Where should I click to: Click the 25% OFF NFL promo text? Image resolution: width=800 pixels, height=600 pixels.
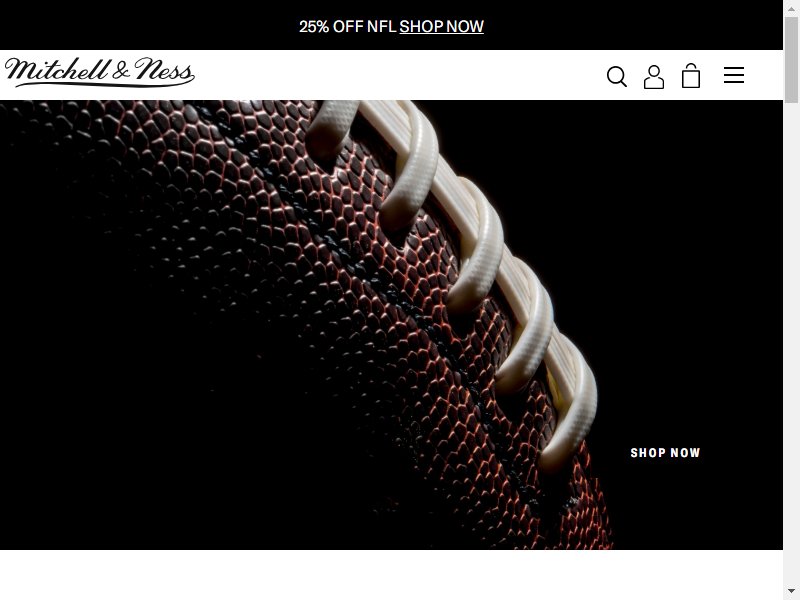tap(347, 27)
